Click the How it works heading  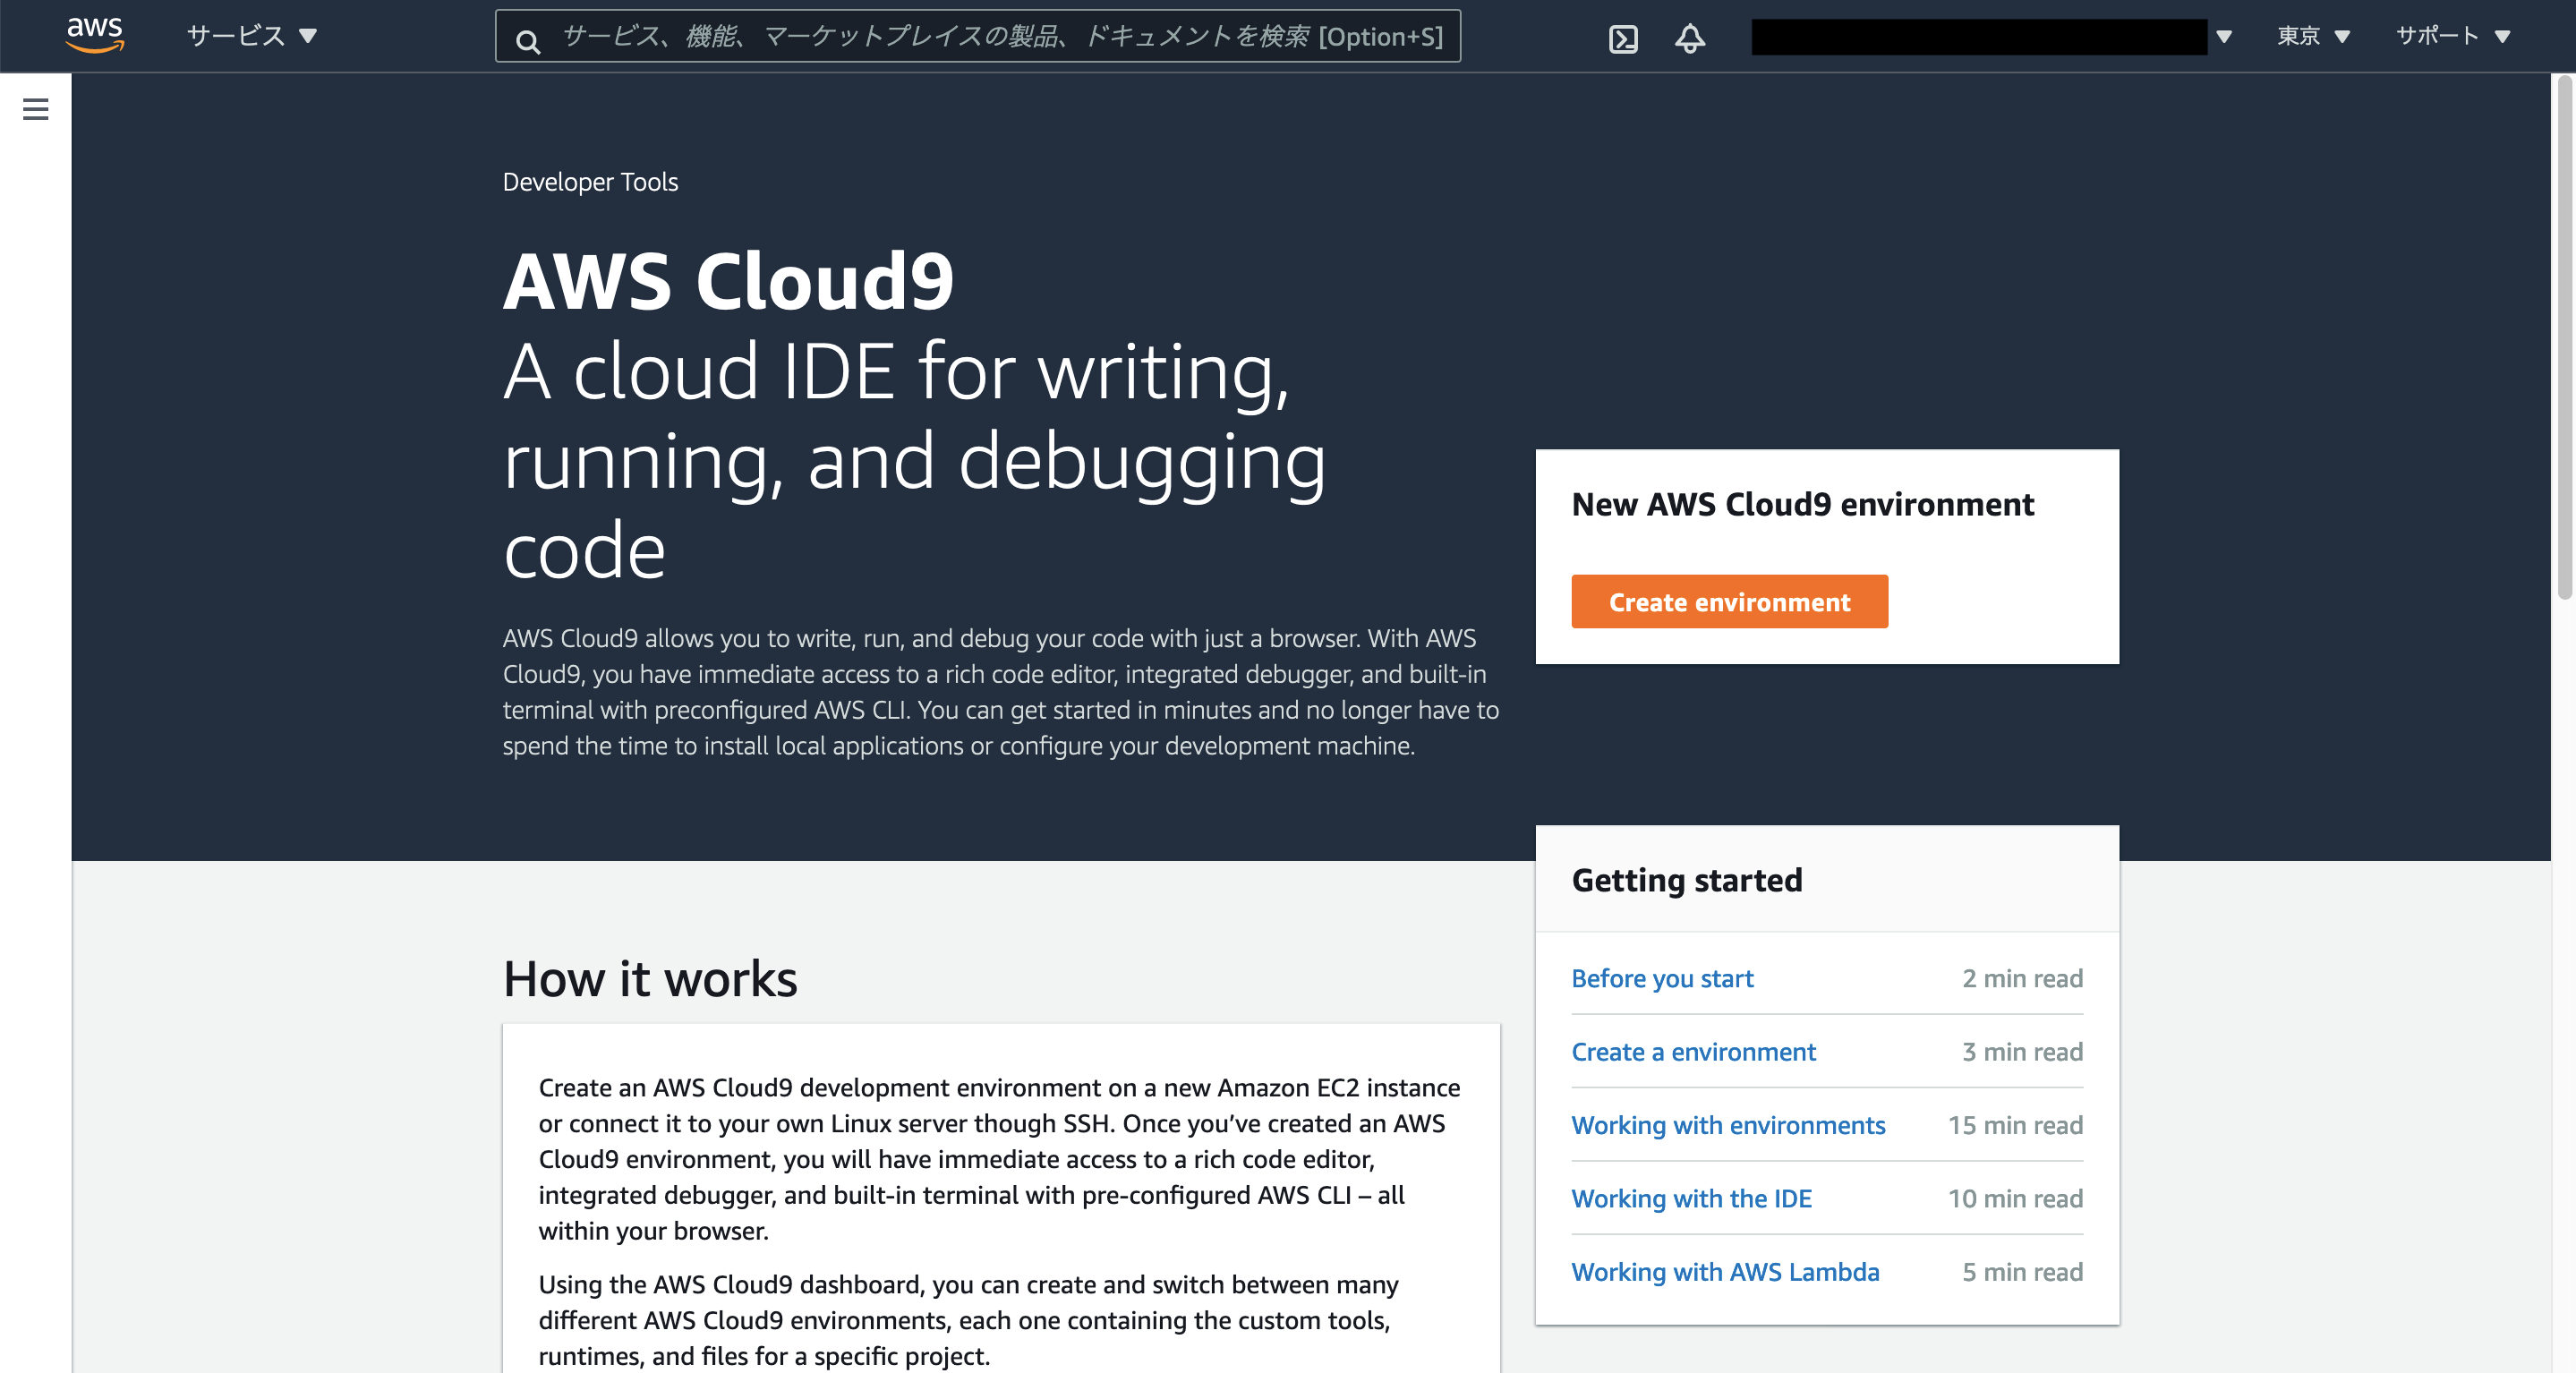(650, 978)
